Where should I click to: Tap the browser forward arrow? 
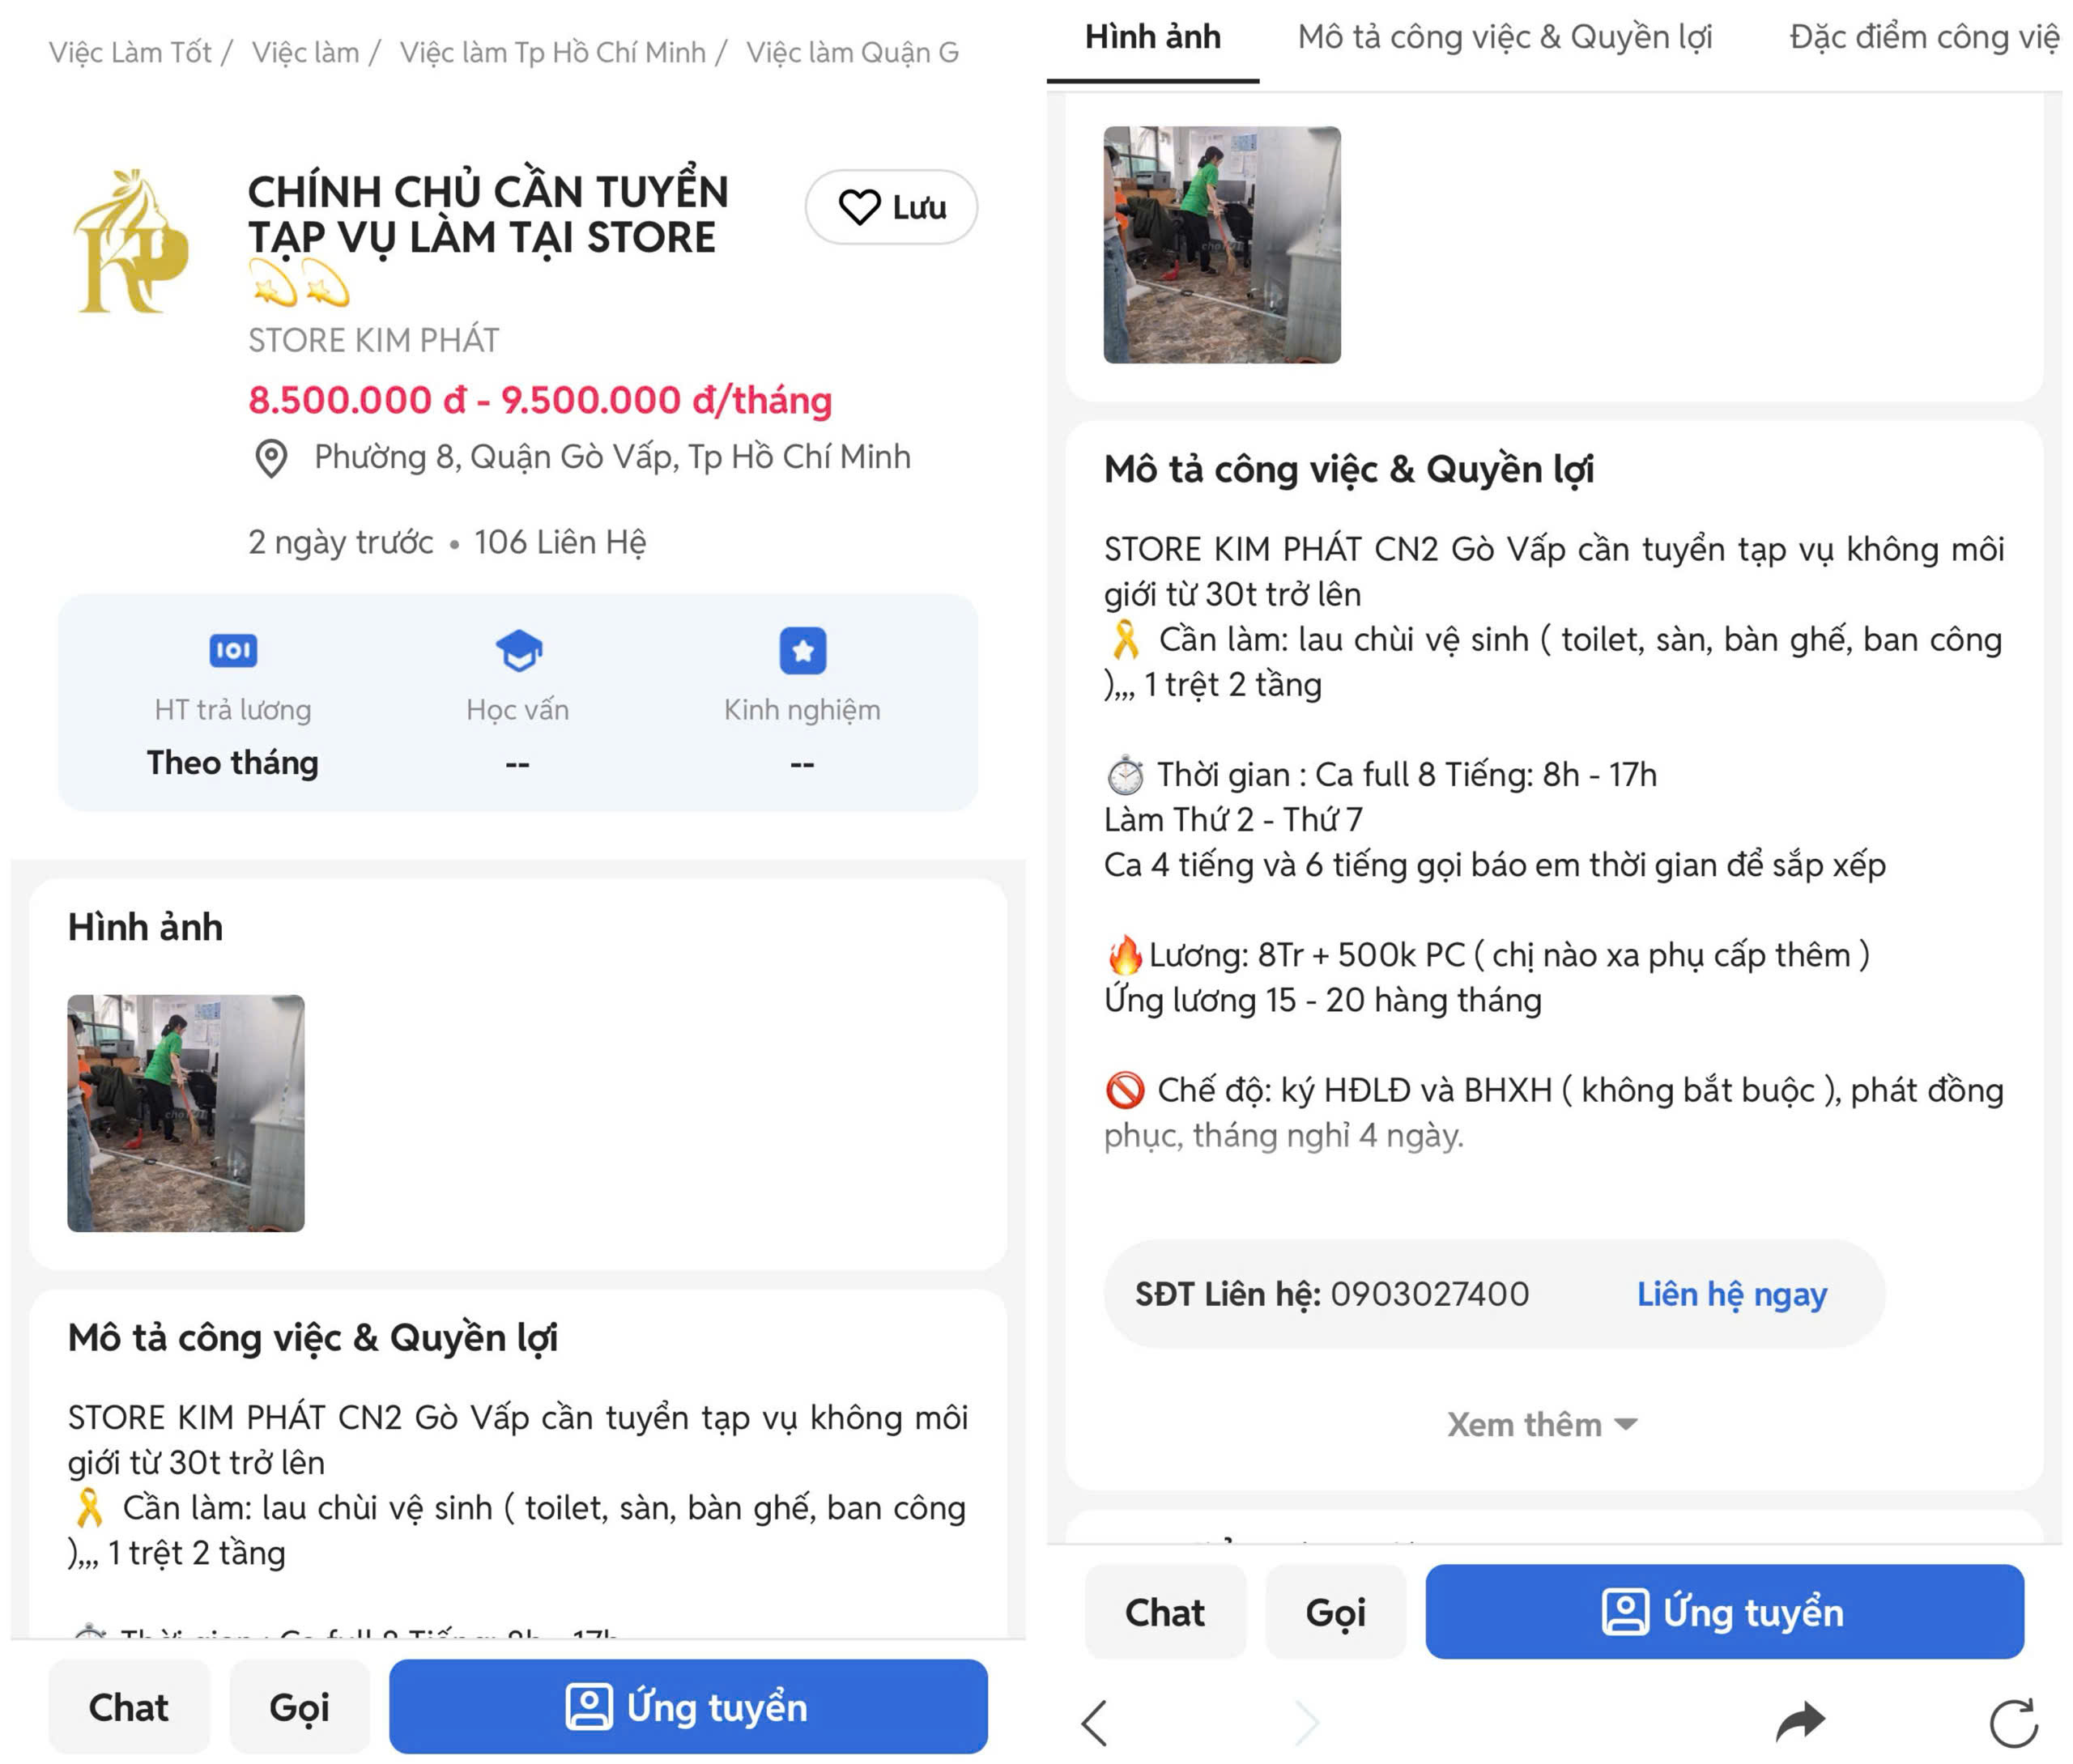click(1306, 1722)
